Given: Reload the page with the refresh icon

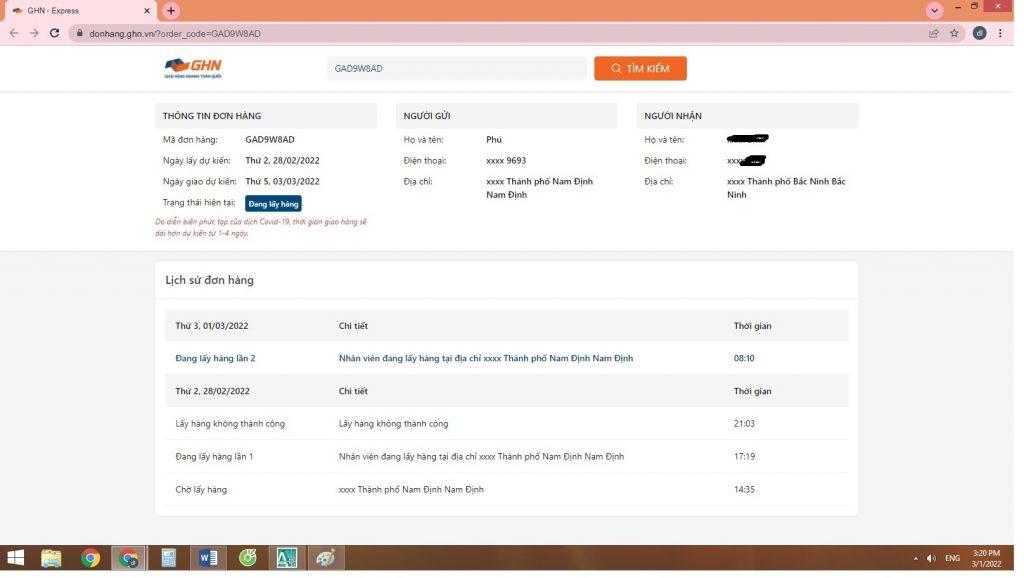Looking at the screenshot, I should (54, 33).
